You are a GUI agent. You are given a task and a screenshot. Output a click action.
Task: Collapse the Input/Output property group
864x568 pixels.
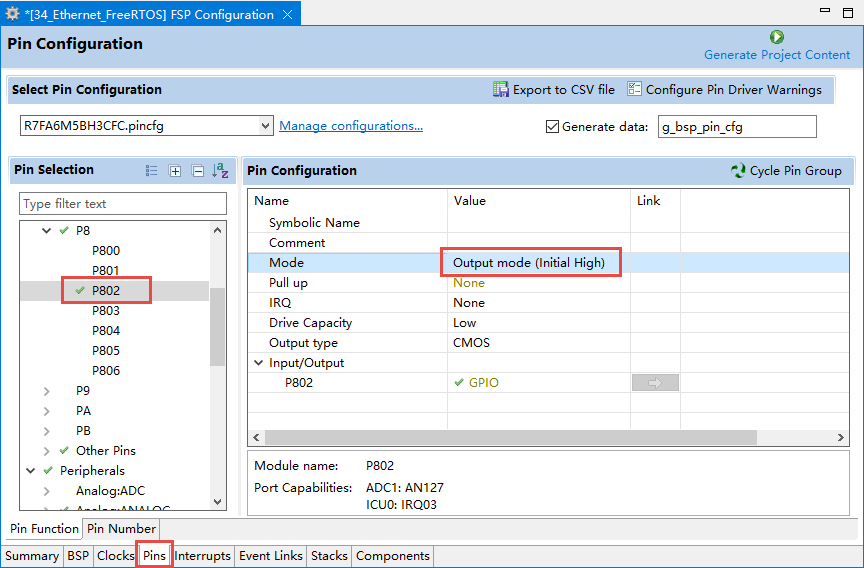click(258, 363)
